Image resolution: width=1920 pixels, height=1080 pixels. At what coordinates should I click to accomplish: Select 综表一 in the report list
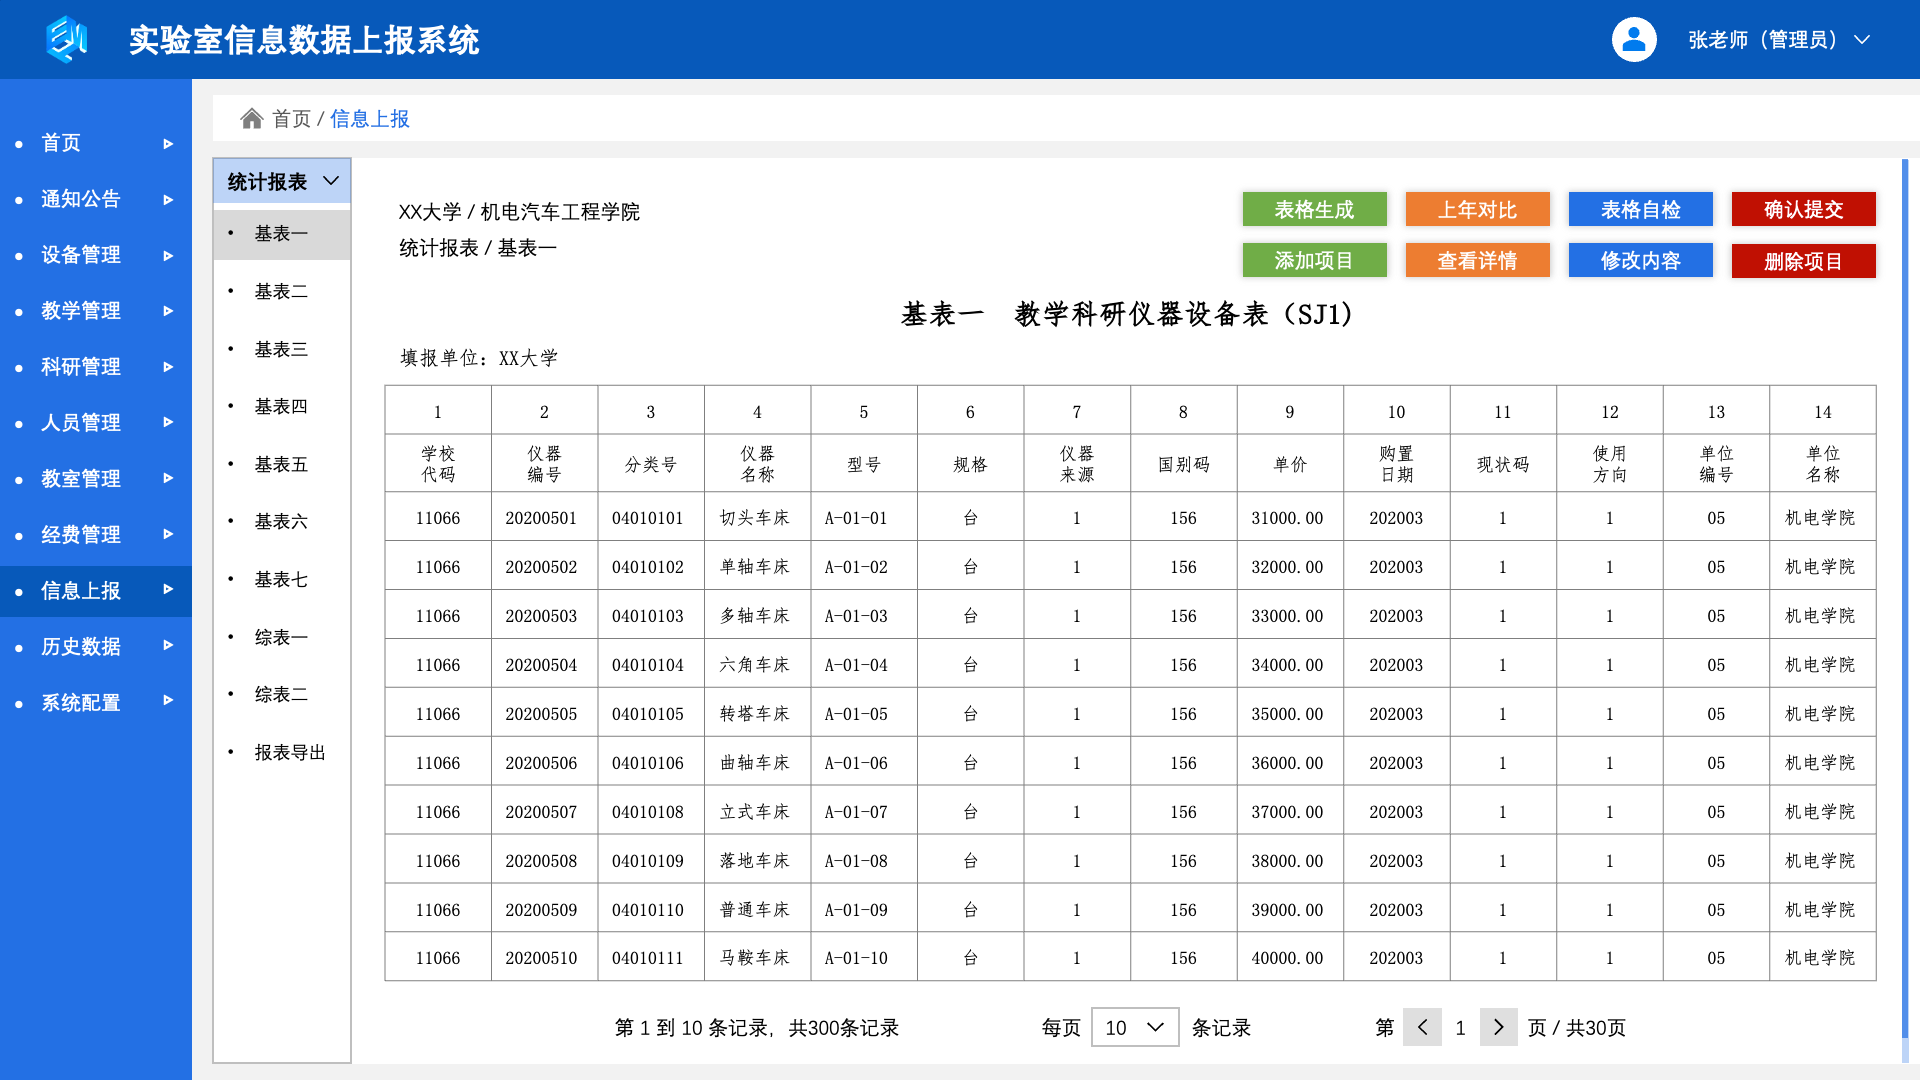[x=281, y=637]
